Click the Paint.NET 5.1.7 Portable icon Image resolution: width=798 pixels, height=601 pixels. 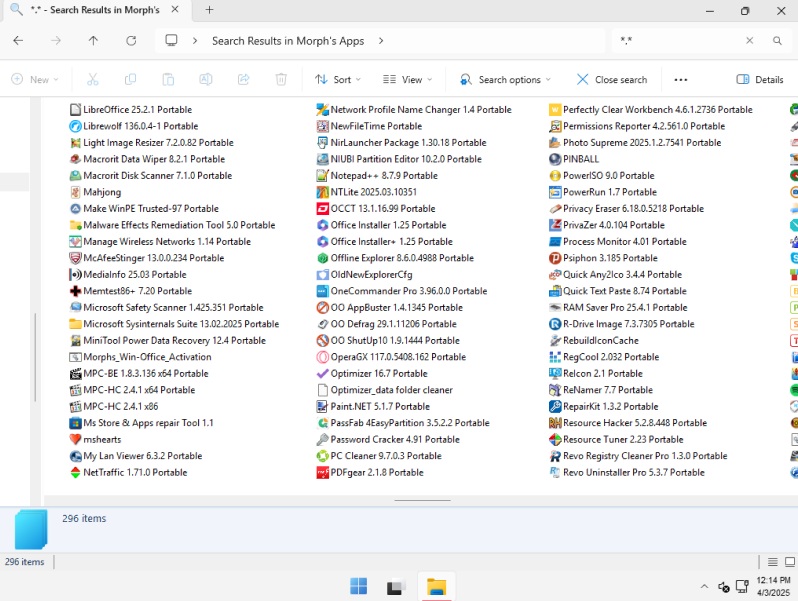[322, 407]
